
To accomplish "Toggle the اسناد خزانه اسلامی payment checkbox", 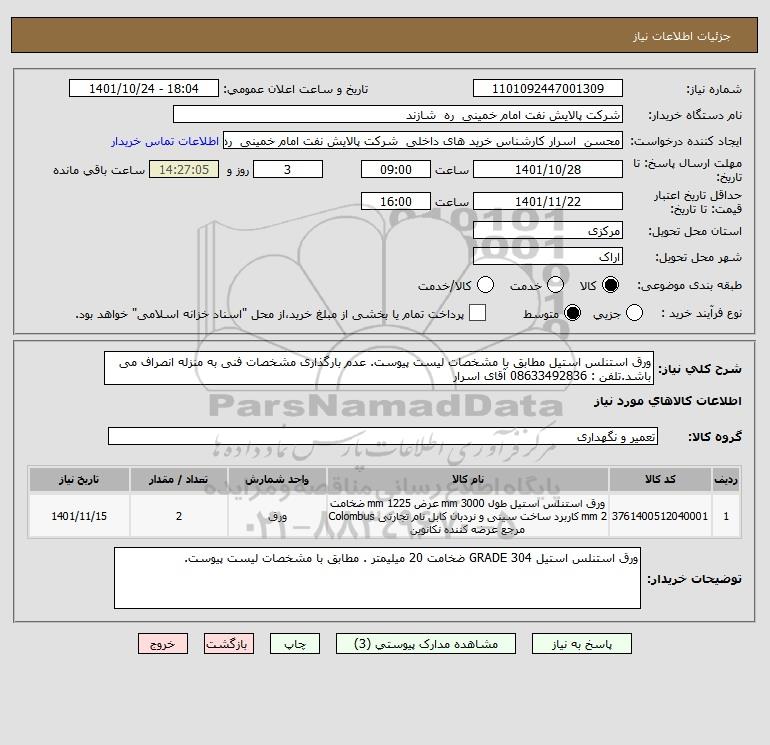I will click(477, 313).
